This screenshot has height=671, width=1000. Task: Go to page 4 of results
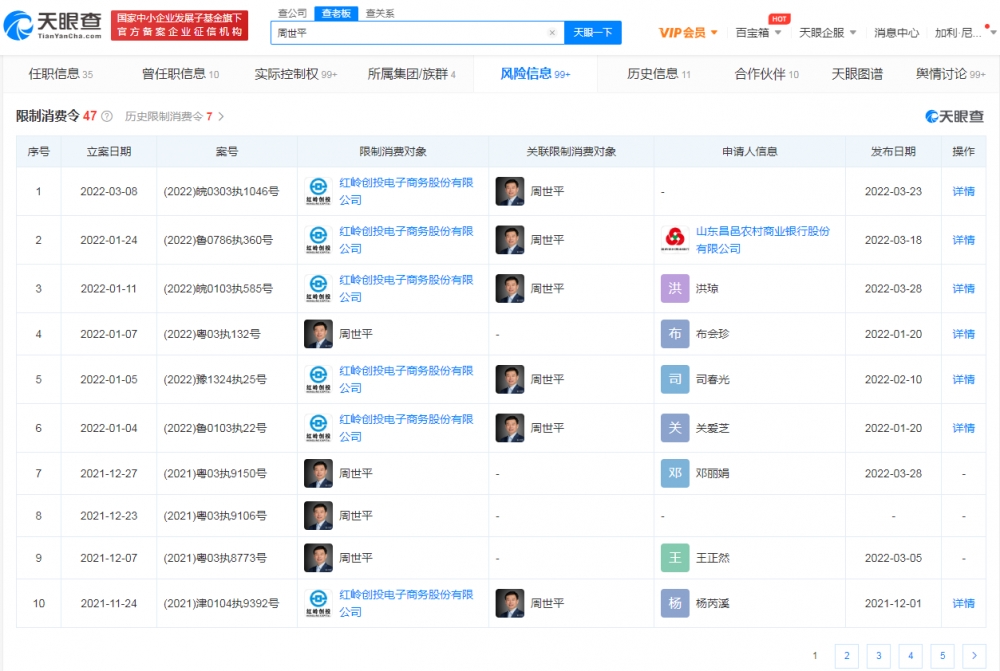pos(911,656)
